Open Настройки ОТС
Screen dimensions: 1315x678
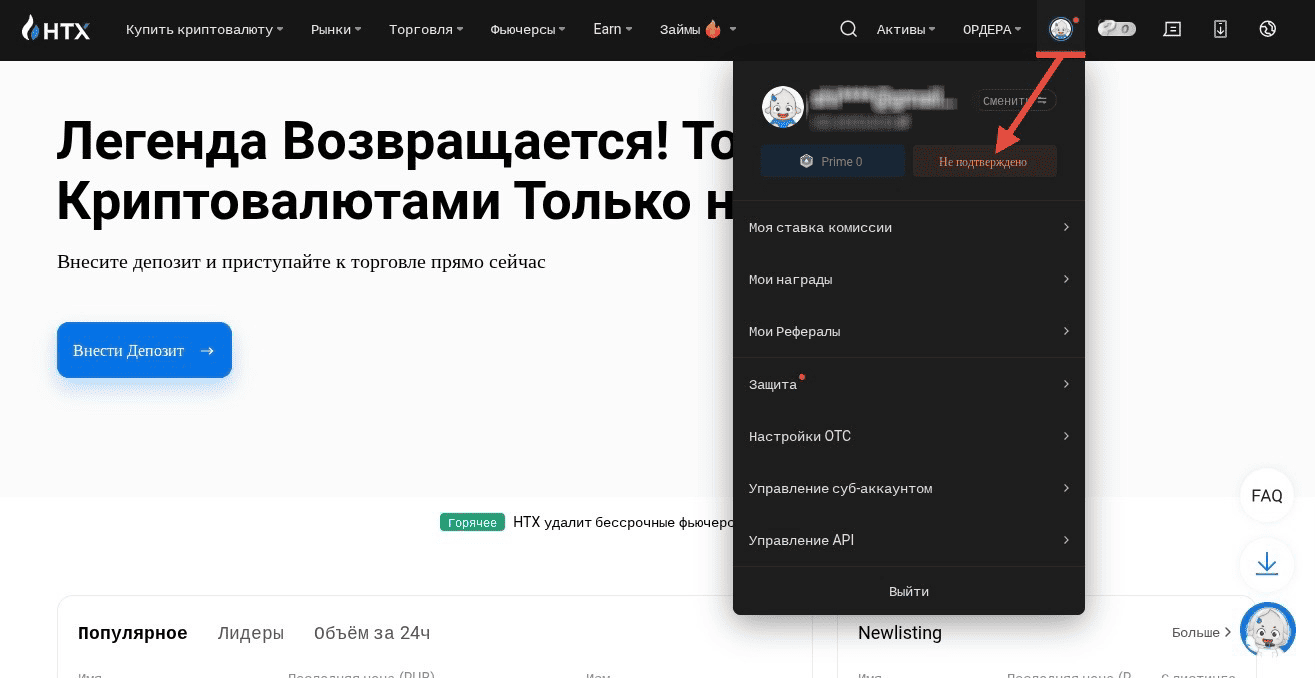909,436
